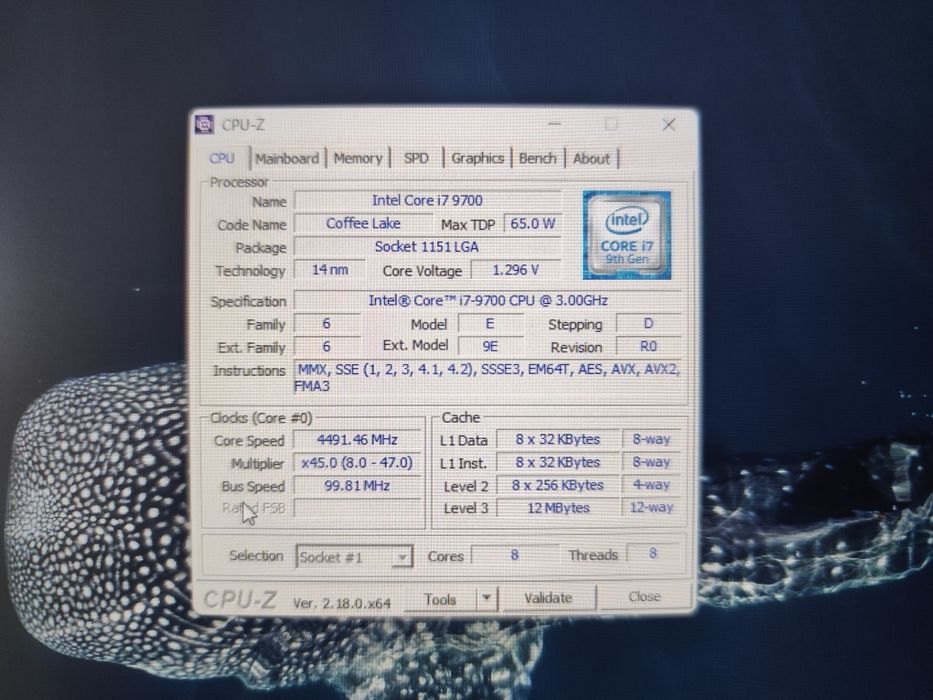Click the Core Voltage value 1.296 V
933x700 pixels.
(x=515, y=270)
